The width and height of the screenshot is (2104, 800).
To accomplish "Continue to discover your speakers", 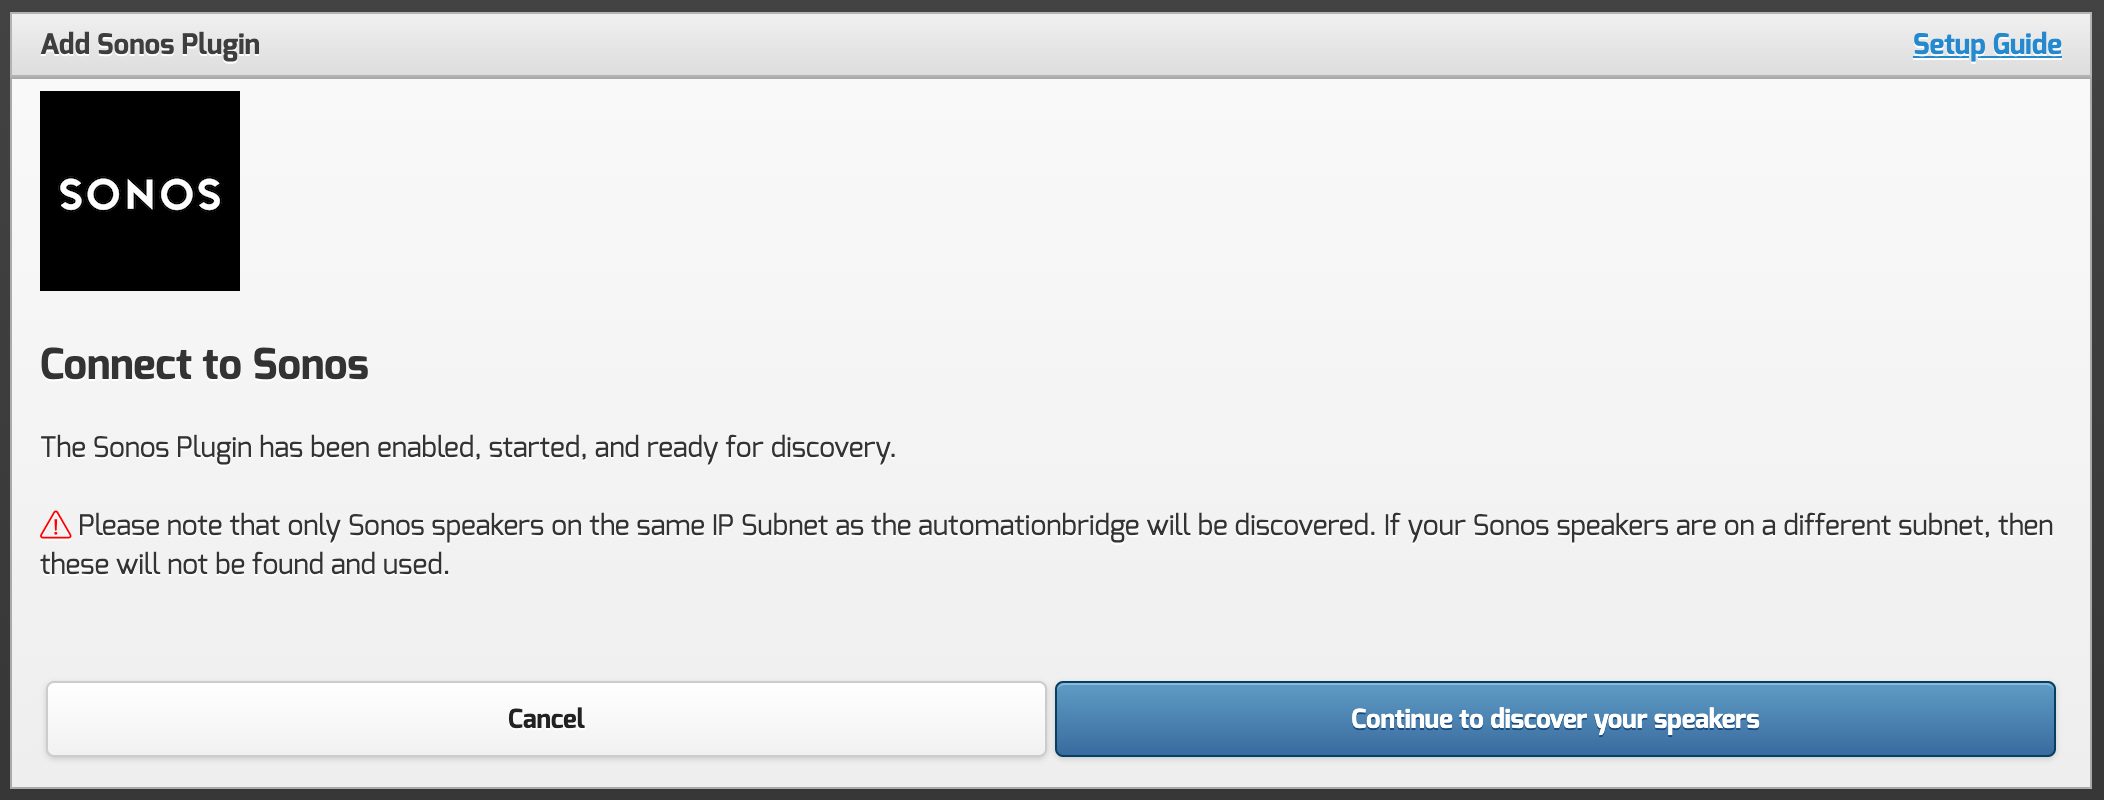I will (1555, 719).
